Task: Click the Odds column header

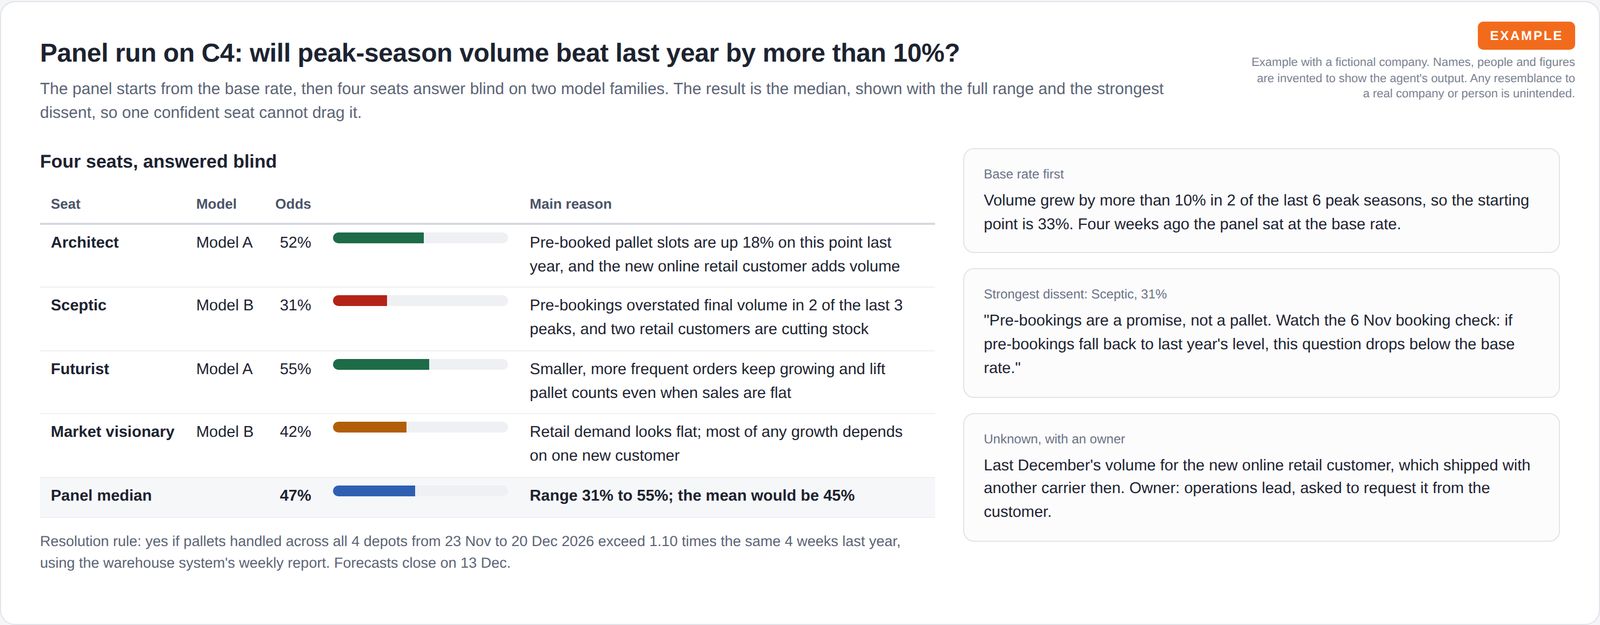Action: tap(293, 204)
